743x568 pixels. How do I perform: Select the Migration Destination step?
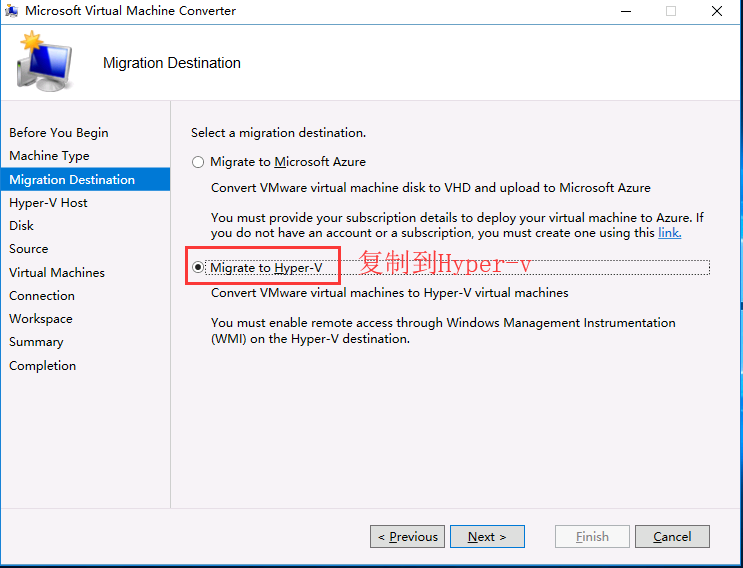(85, 180)
